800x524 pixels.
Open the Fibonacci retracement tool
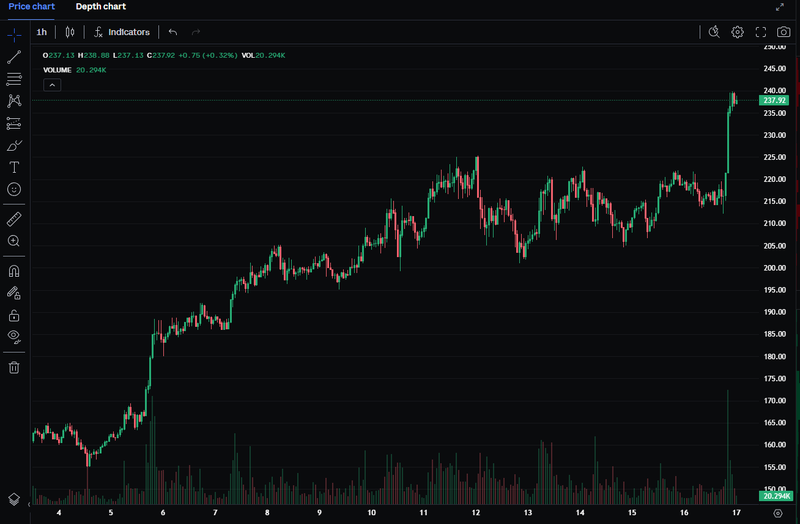click(x=14, y=79)
